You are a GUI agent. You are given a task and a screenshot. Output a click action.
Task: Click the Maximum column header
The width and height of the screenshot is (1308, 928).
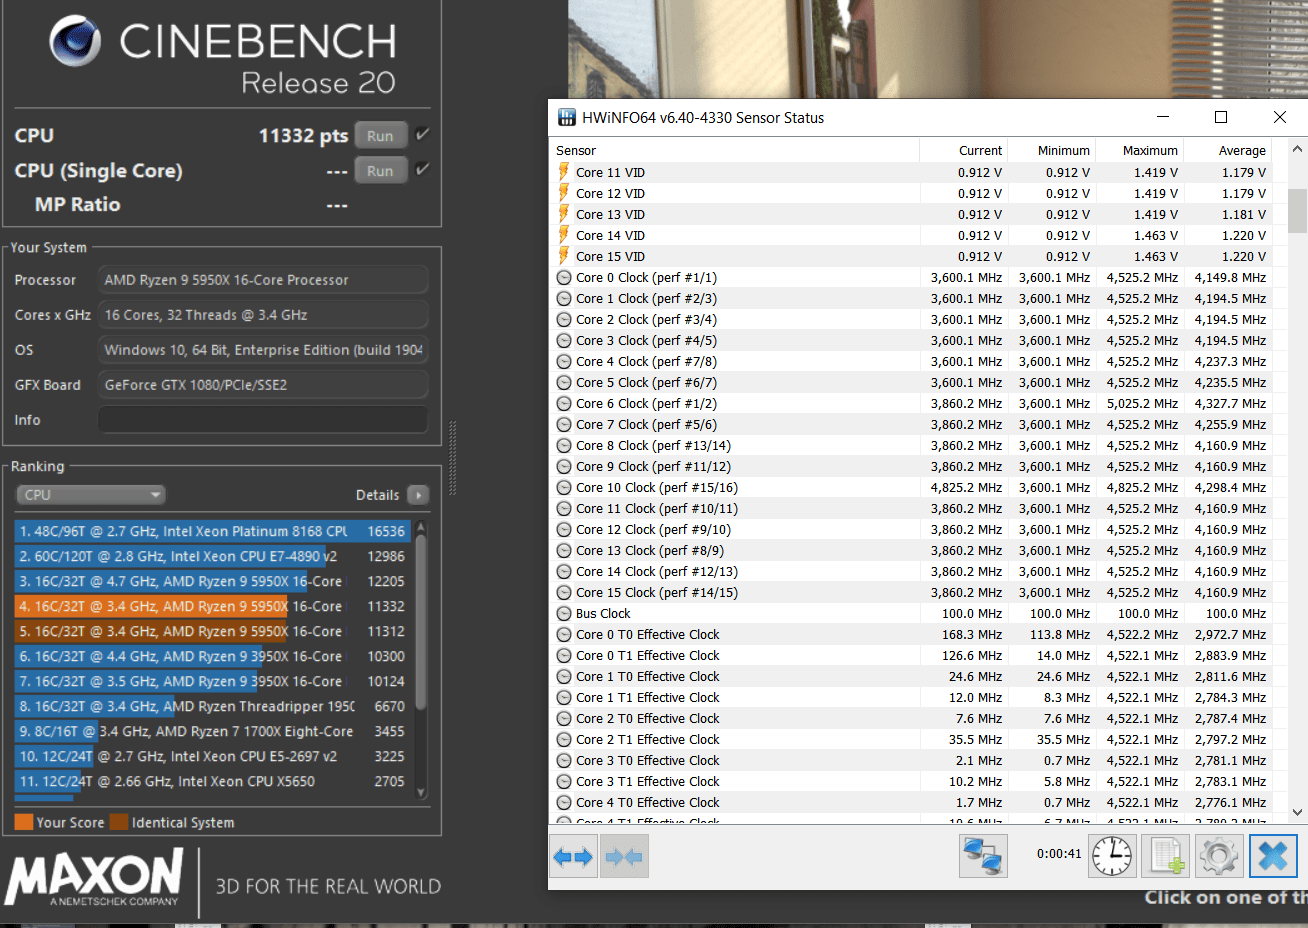tap(1140, 150)
